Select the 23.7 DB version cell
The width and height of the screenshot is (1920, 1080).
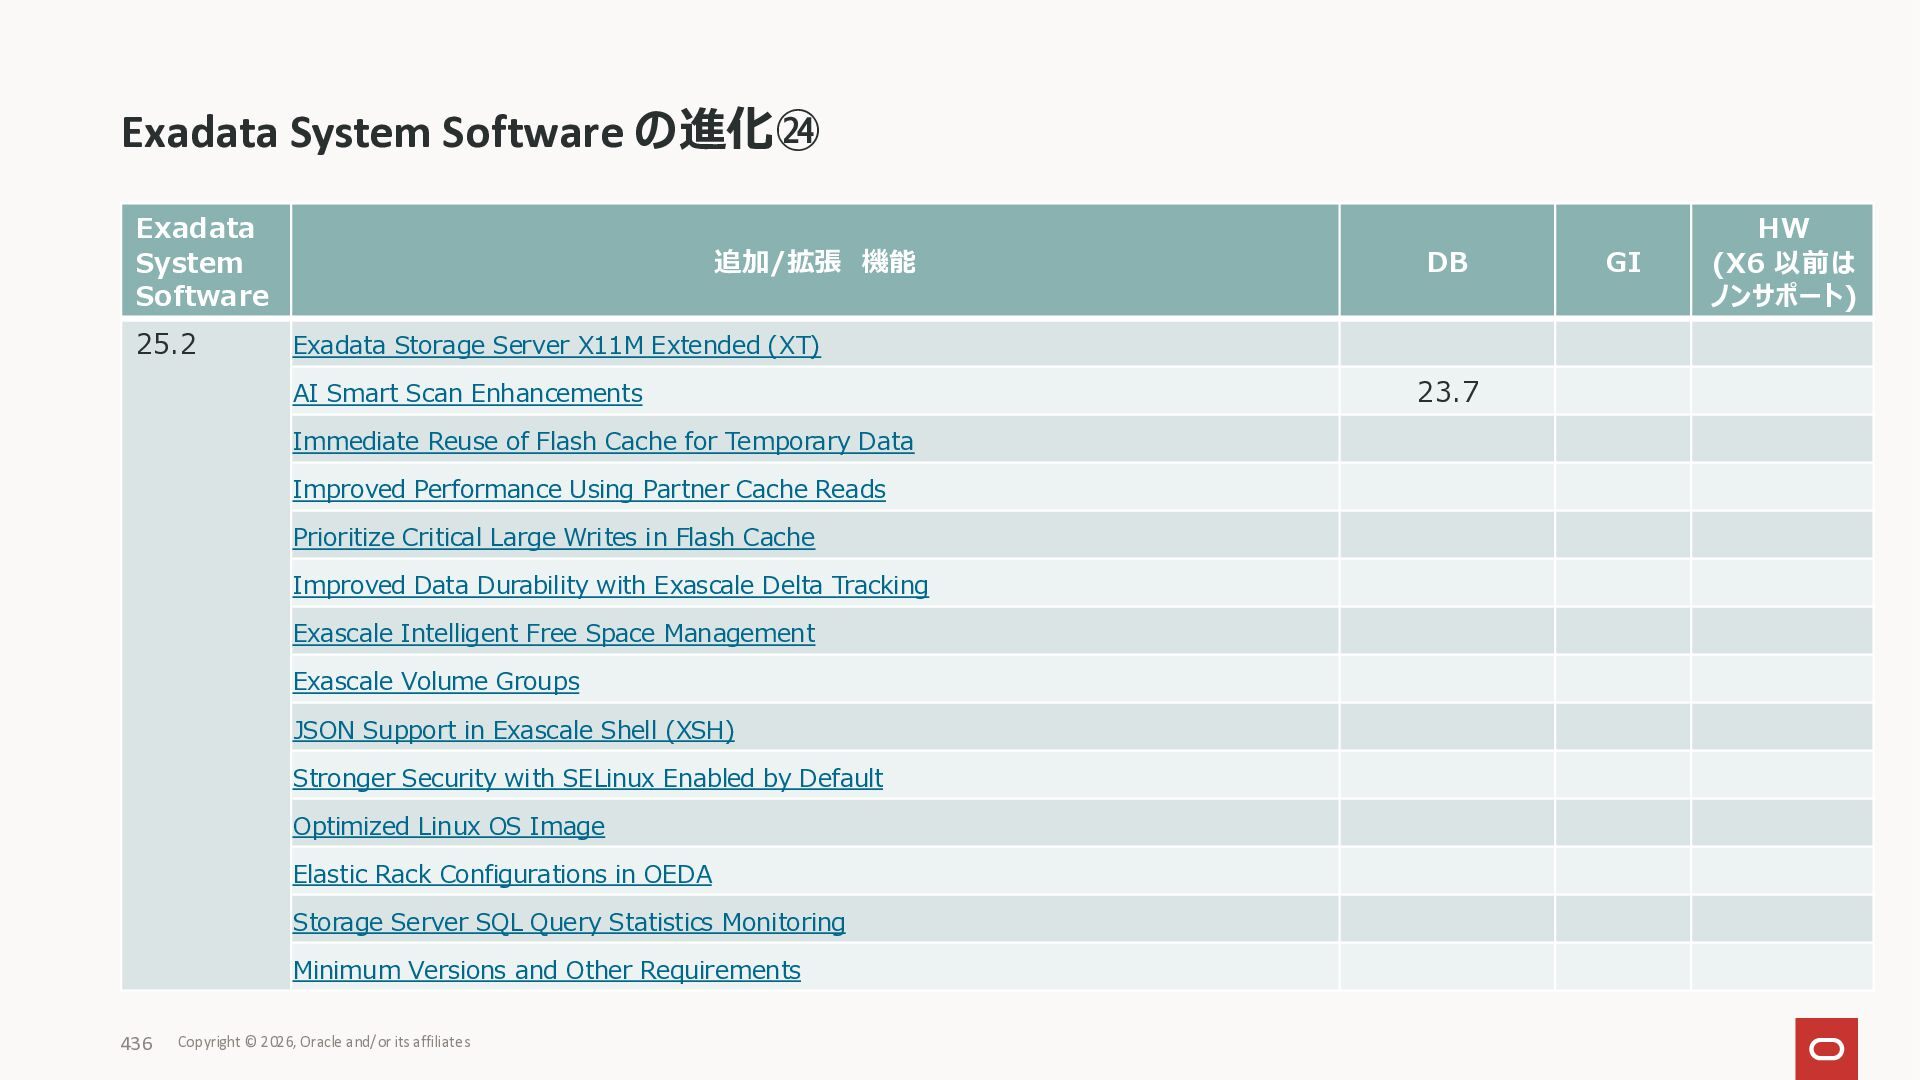[x=1447, y=392]
